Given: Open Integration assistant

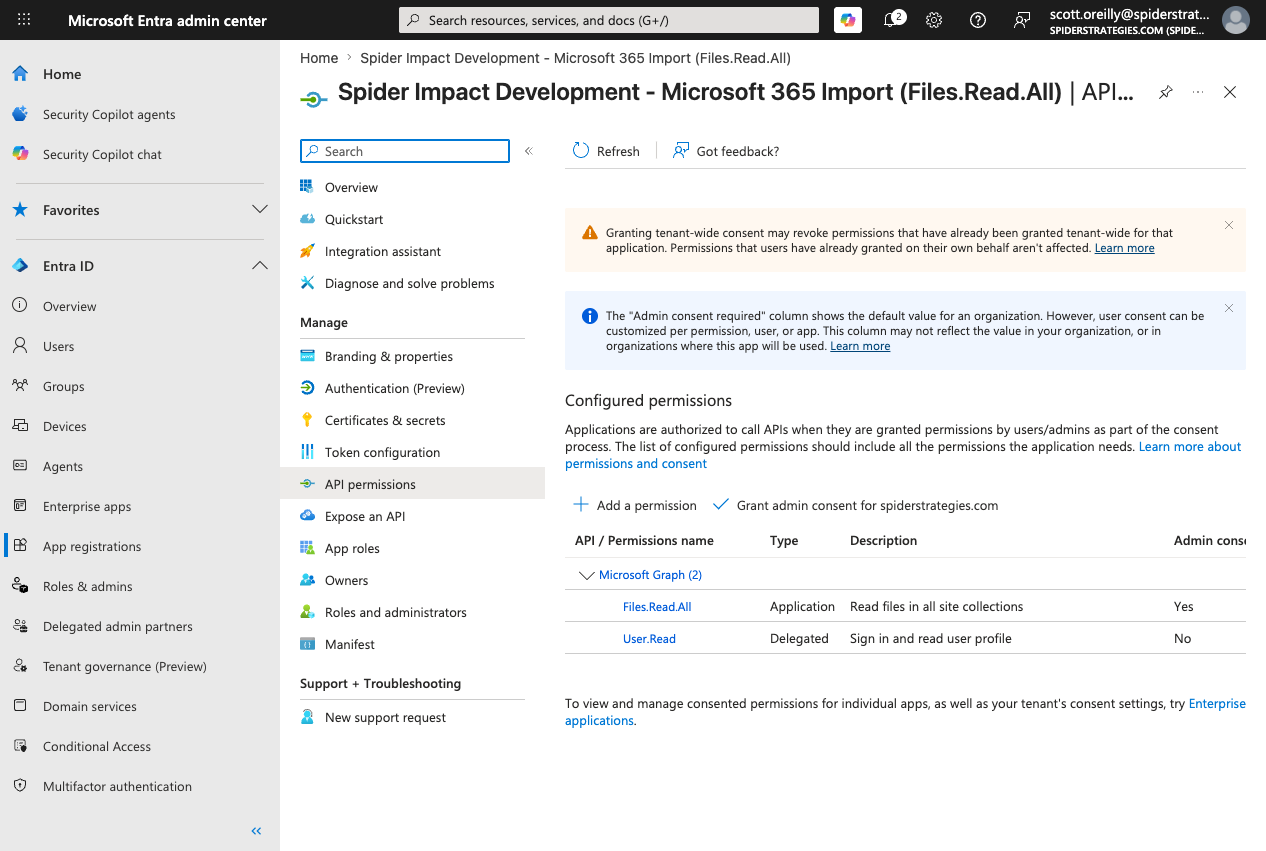Looking at the screenshot, I should click(x=383, y=251).
